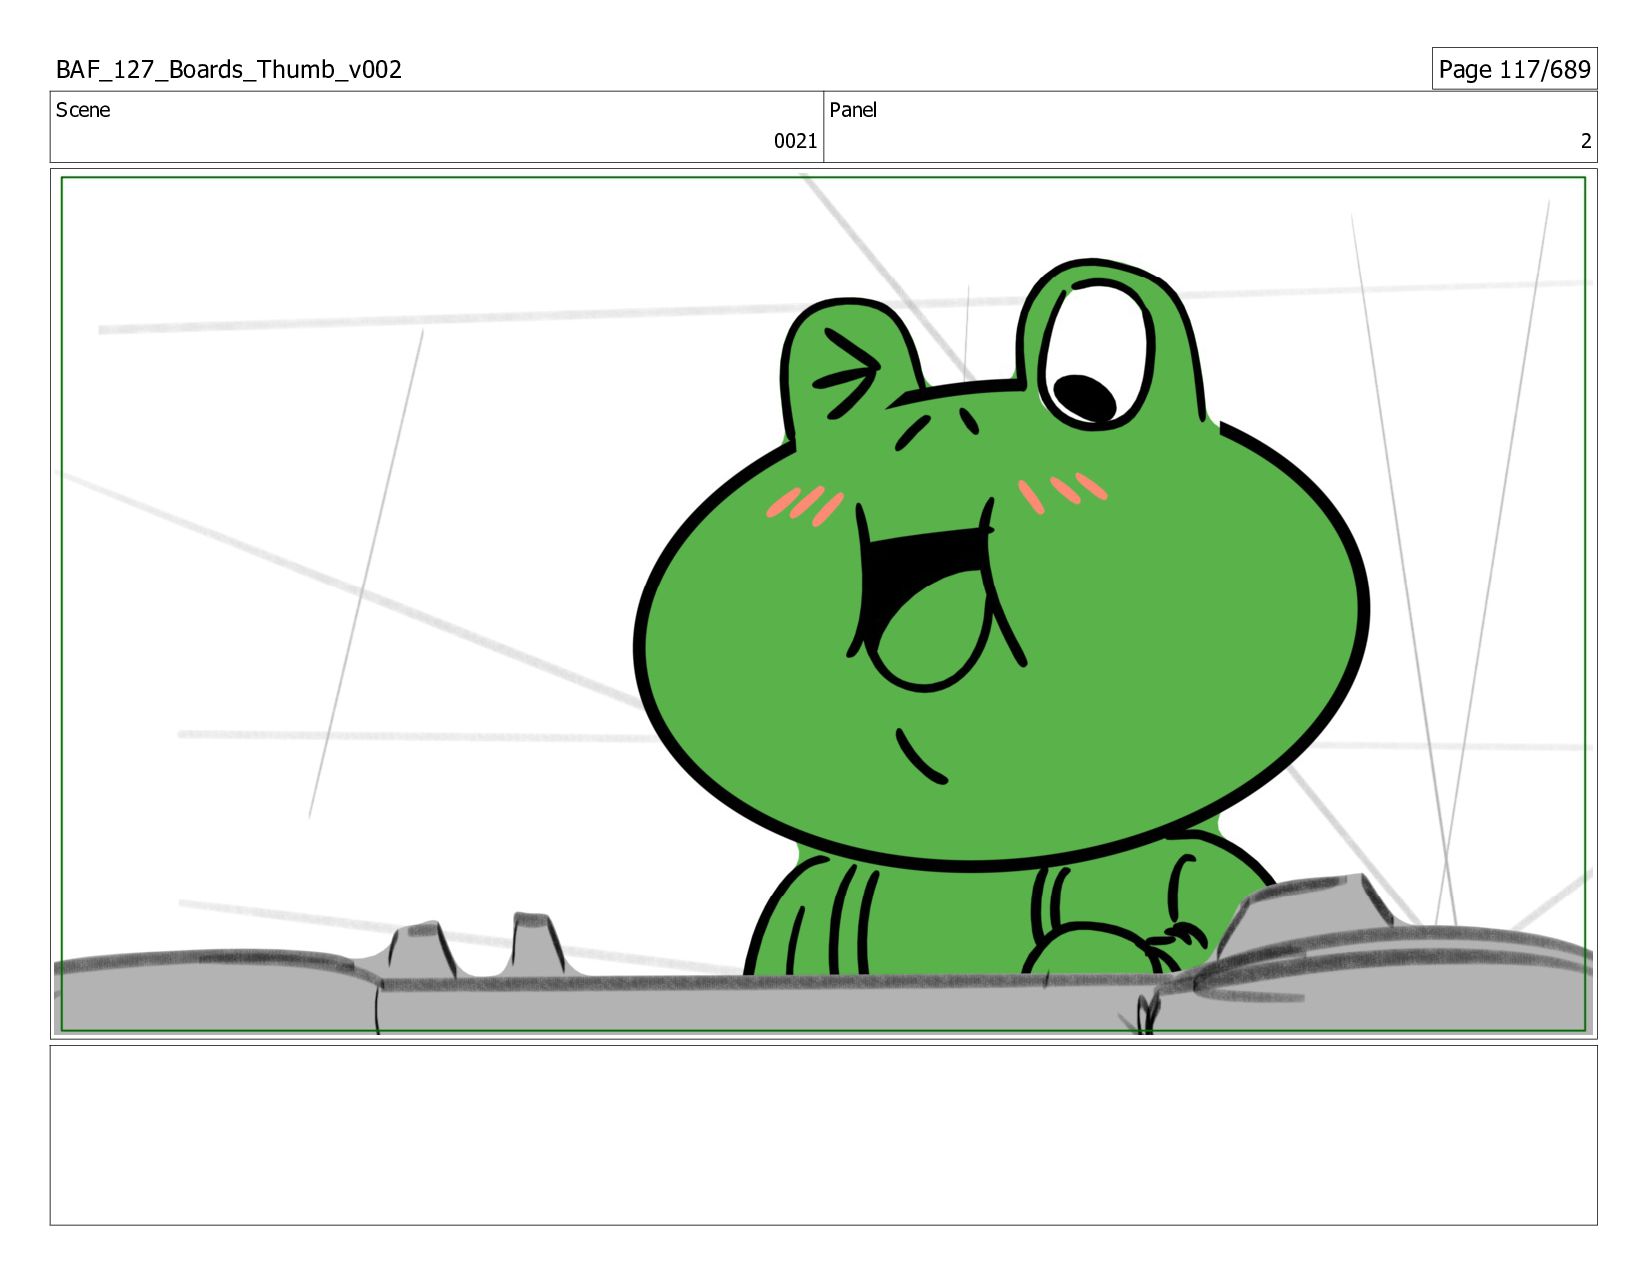Click the frog storyboard drawing
Viewport: 1650px width, 1275px height.
pos(823,604)
